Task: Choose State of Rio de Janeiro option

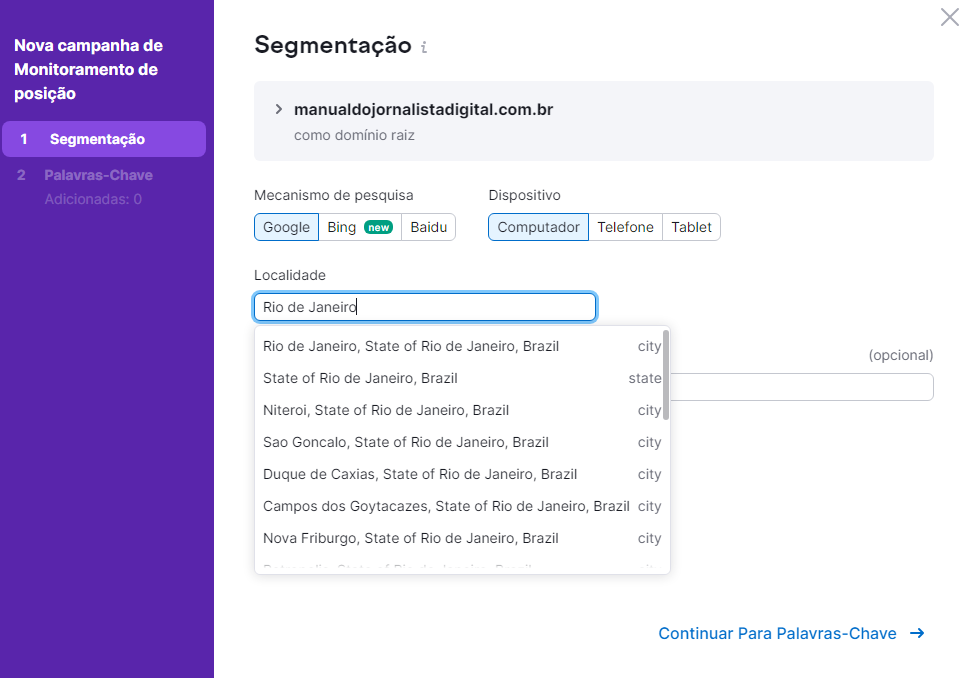Action: 360,378
